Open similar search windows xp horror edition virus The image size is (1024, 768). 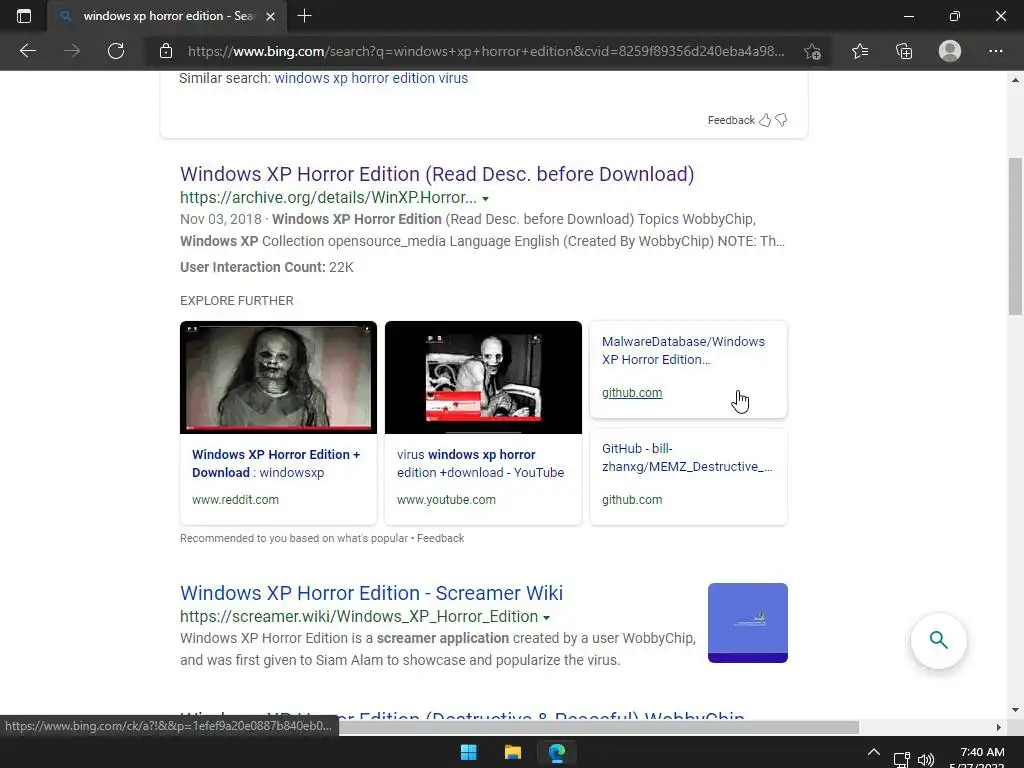(371, 78)
